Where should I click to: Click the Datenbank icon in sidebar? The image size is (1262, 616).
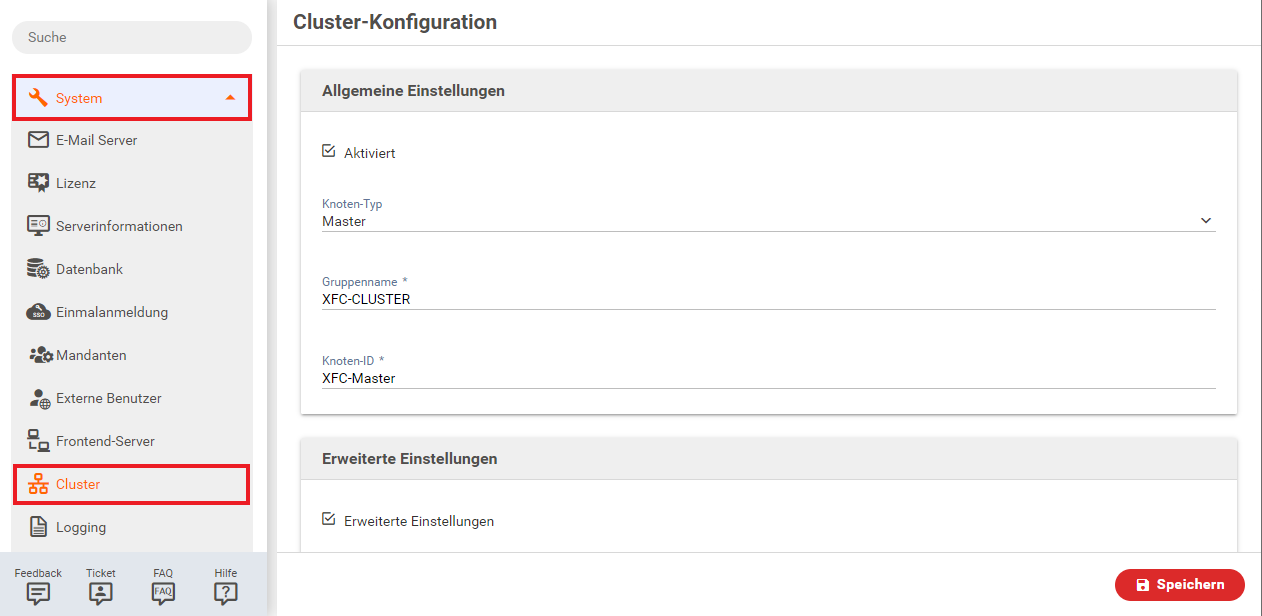point(38,269)
